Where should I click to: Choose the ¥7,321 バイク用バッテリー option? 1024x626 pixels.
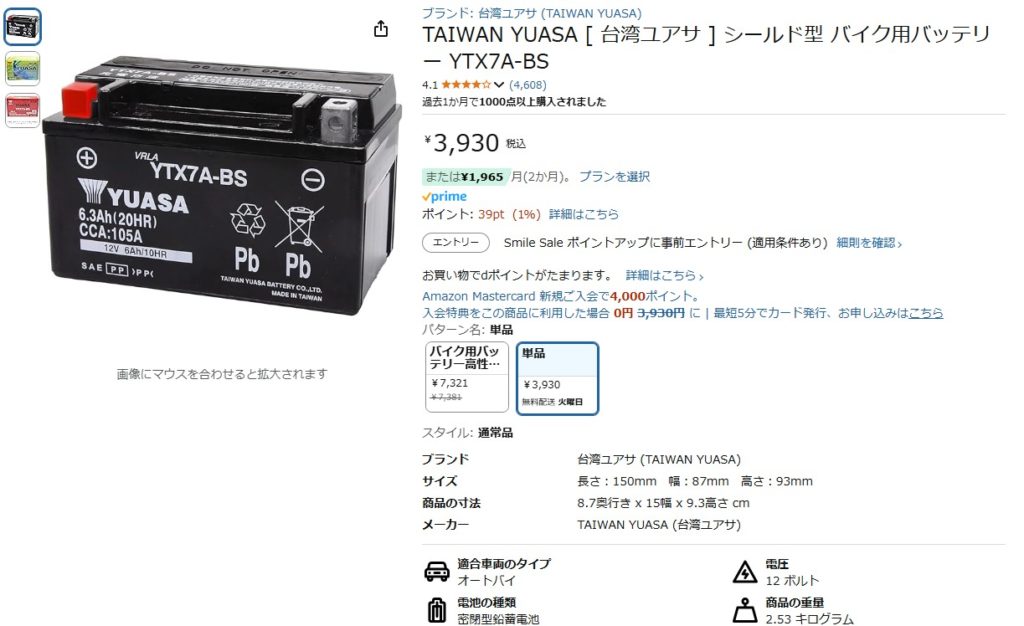467,377
